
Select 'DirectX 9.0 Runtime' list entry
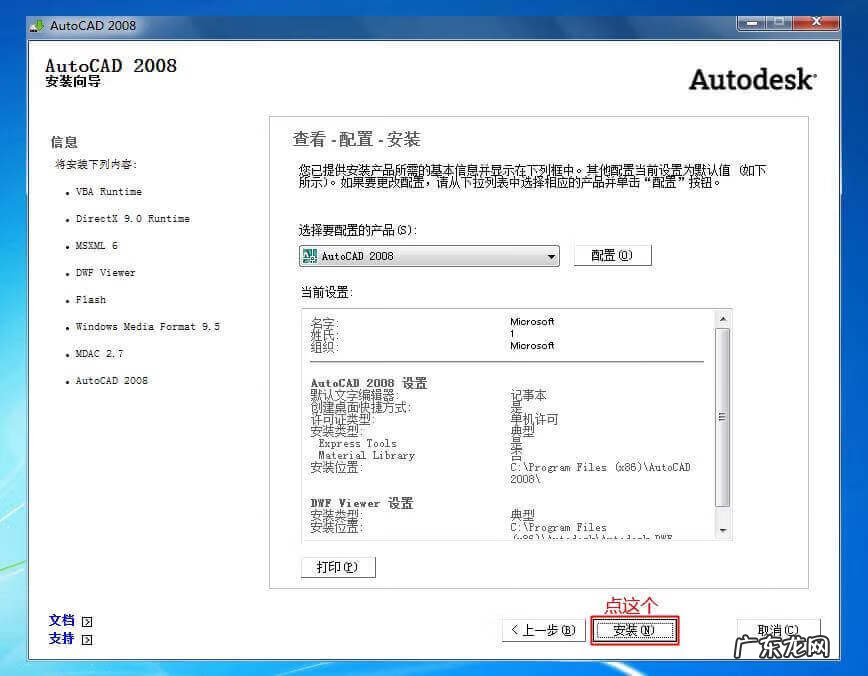point(133,219)
